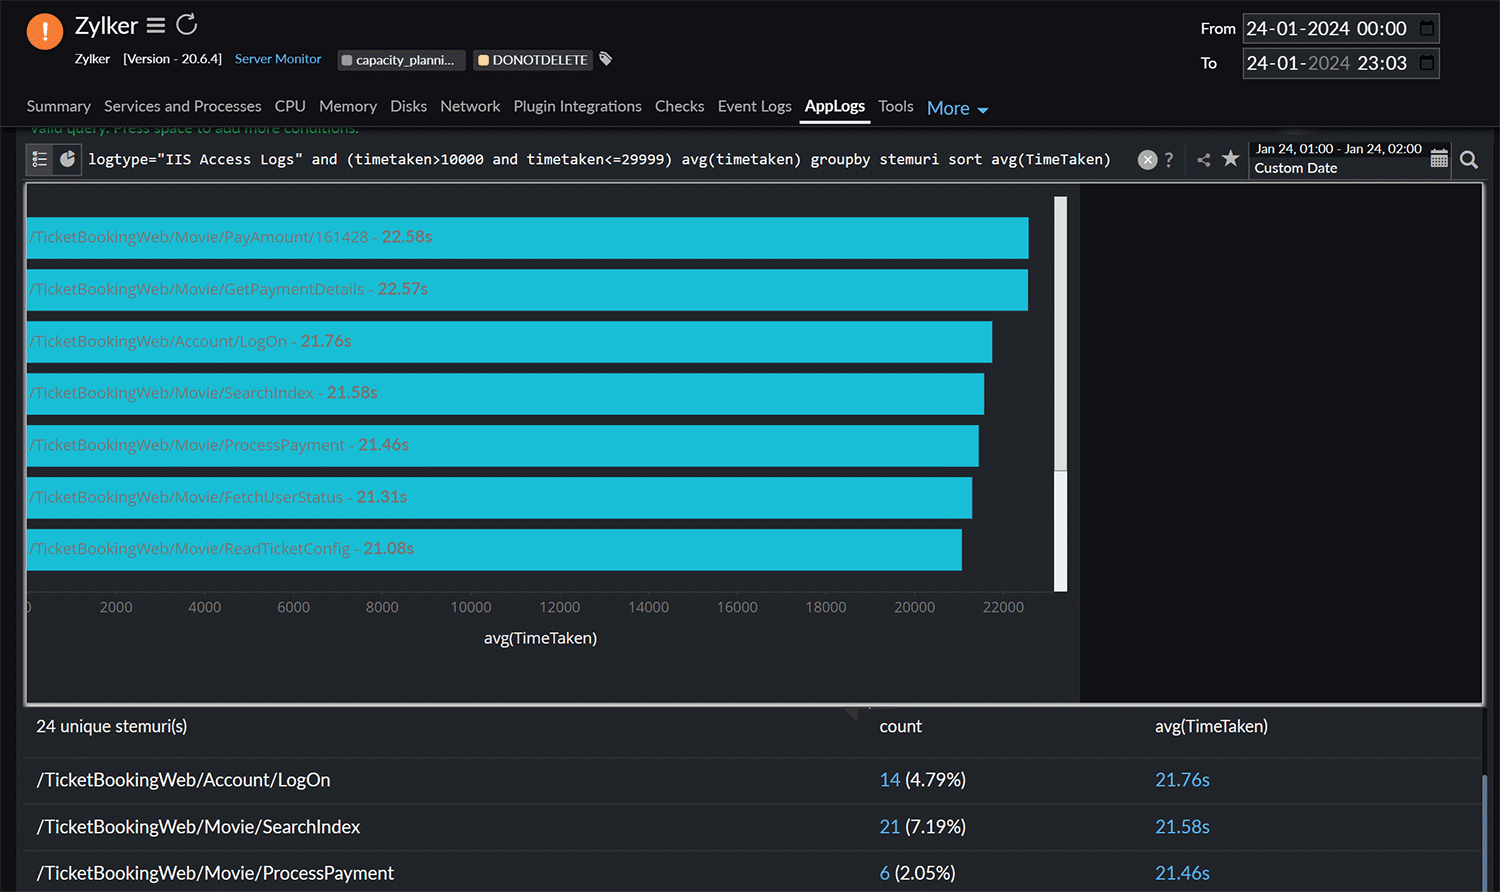Star this query as a favorite

pyautogui.click(x=1231, y=159)
